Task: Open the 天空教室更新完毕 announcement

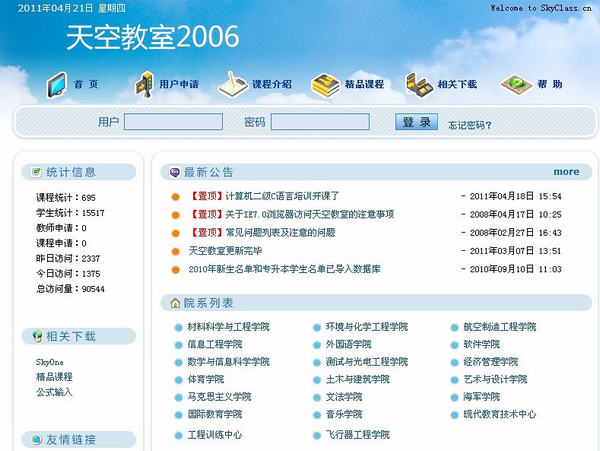Action: [224, 251]
